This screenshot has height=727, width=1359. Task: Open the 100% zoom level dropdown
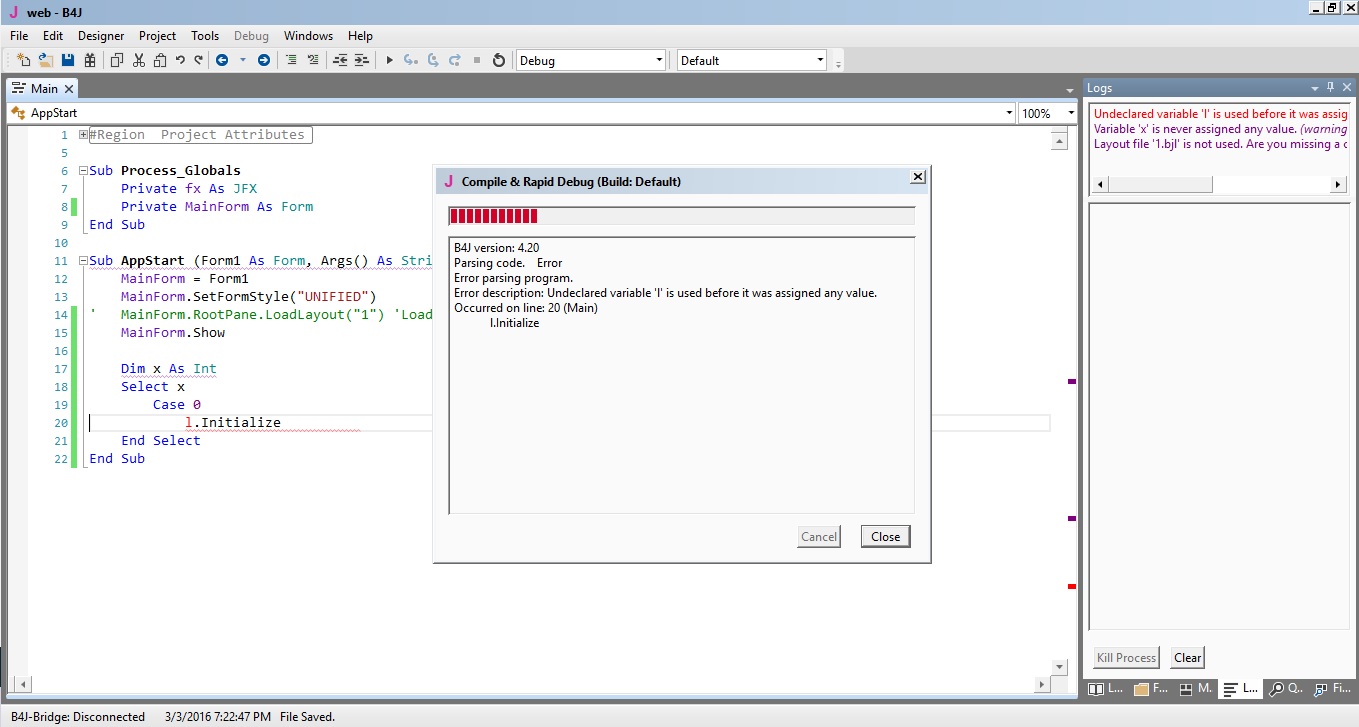(1070, 113)
